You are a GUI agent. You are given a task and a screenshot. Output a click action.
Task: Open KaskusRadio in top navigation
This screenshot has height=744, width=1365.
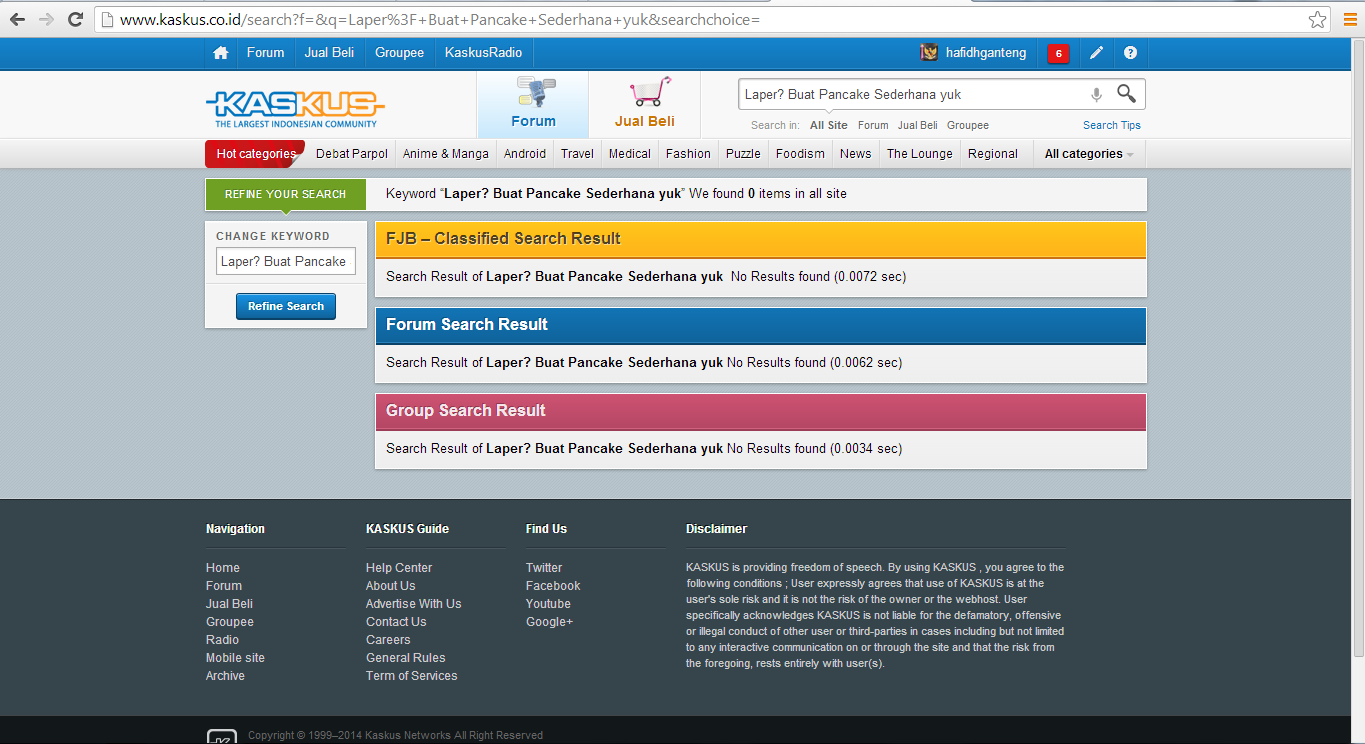coord(484,53)
